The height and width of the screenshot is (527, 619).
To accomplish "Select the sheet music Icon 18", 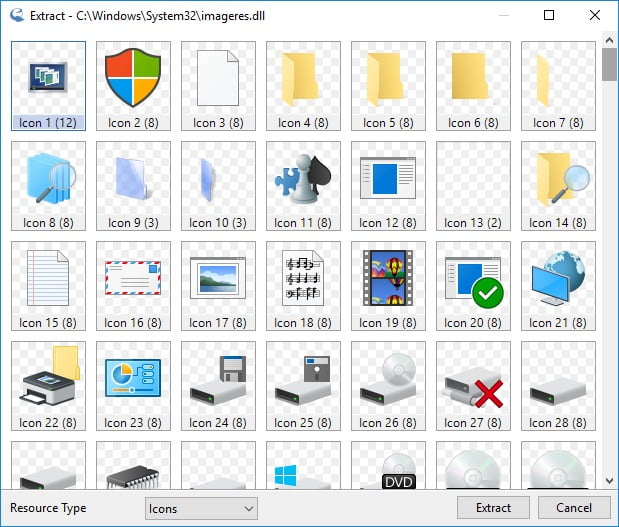I will [303, 286].
